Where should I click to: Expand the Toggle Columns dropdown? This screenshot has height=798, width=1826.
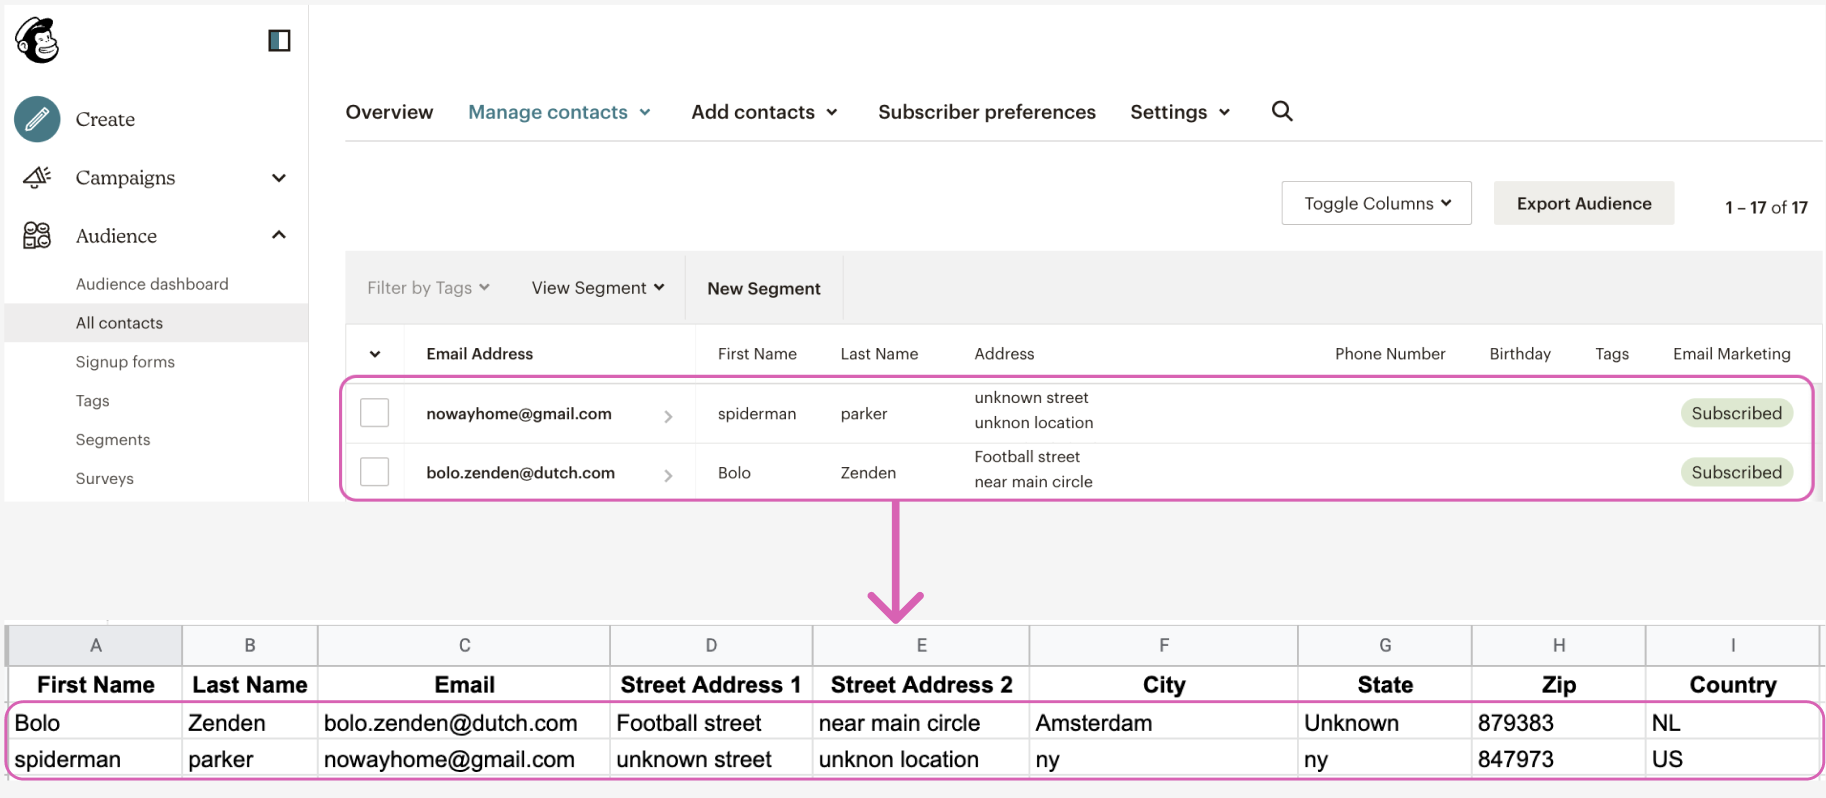[1376, 204]
